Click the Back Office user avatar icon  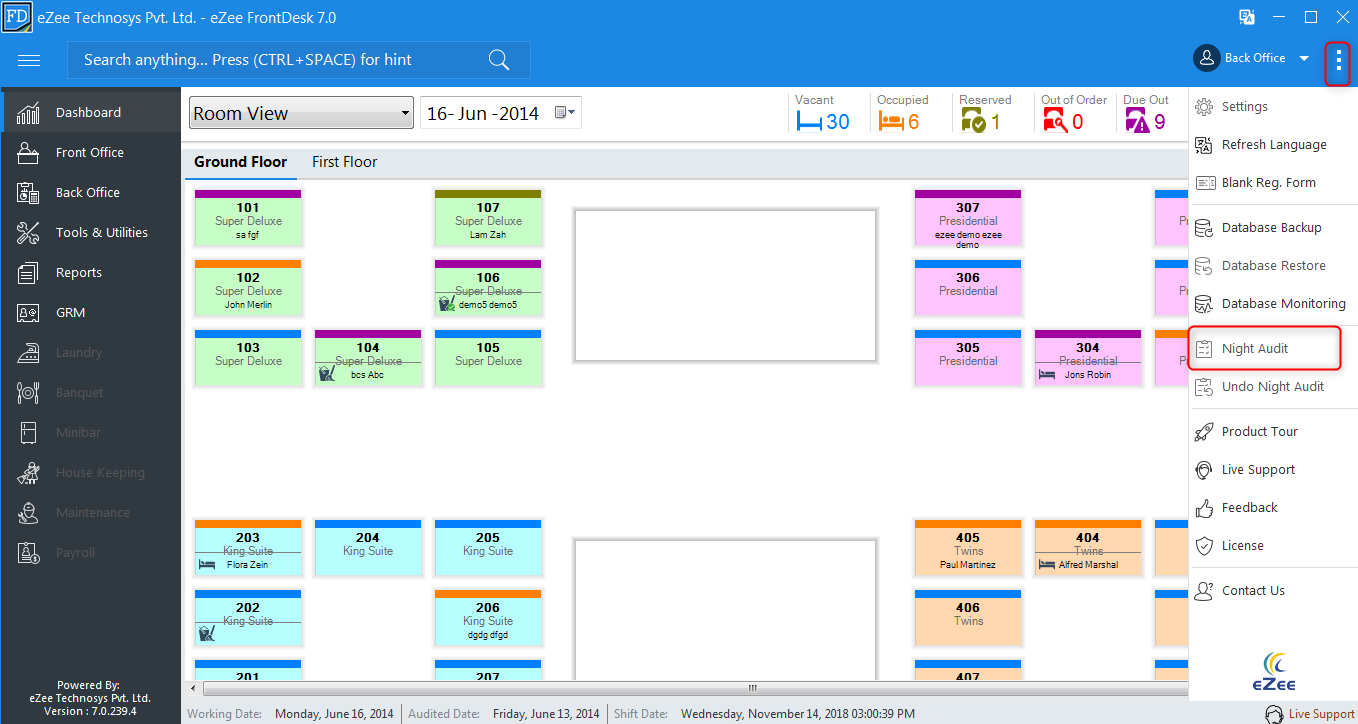1206,58
